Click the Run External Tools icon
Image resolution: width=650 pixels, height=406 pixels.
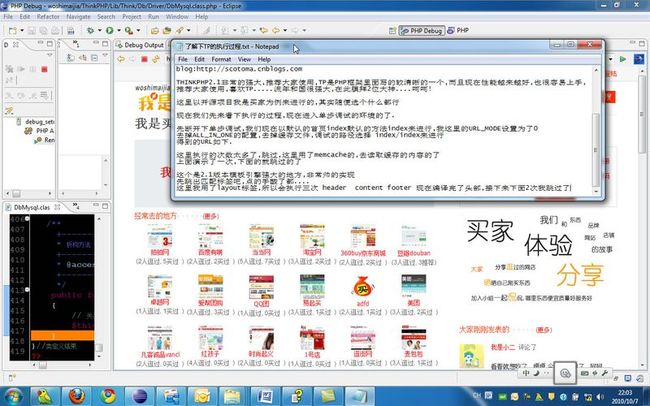tap(129, 30)
